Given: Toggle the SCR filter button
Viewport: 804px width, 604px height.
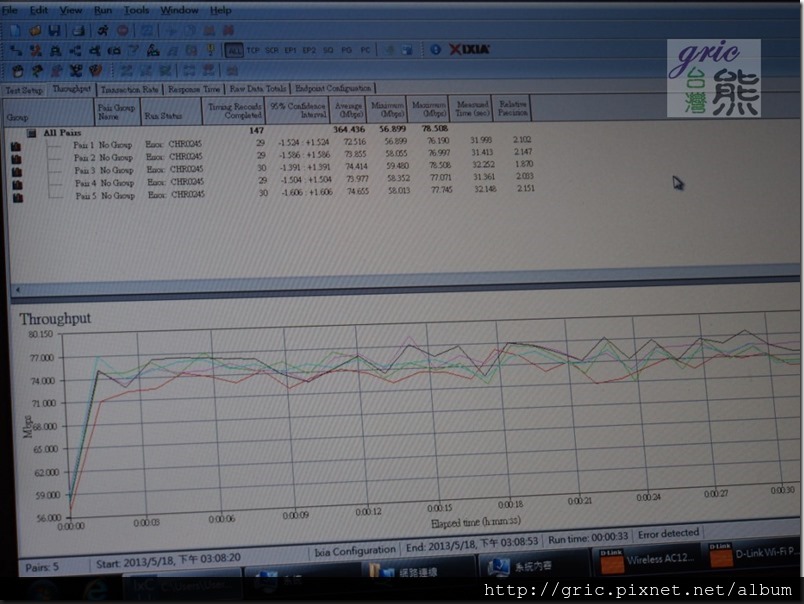Looking at the screenshot, I should tap(272, 50).
